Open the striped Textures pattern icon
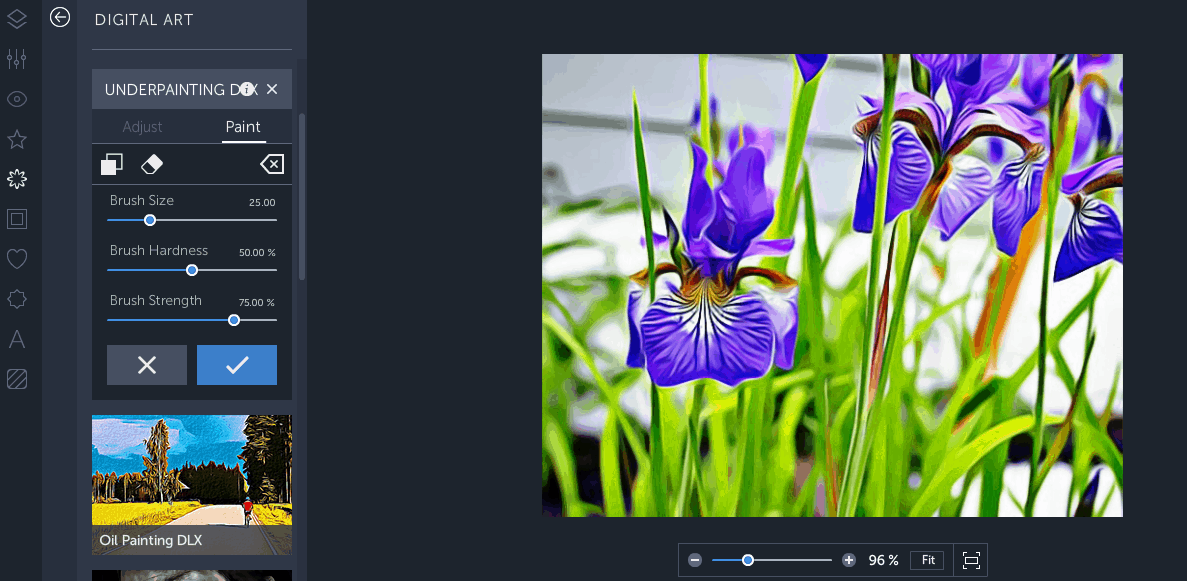This screenshot has height=581, width=1187. coord(17,379)
